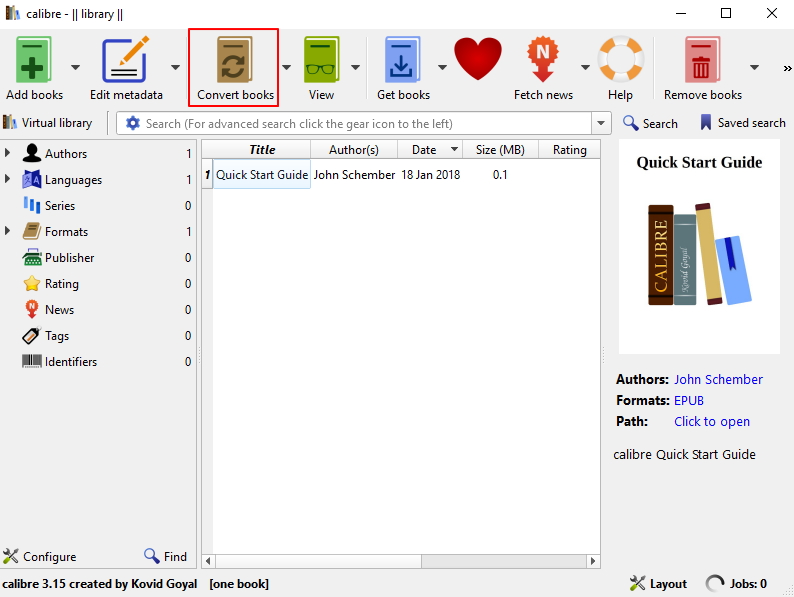Screen dimensions: 794x597
Task: Open the Layout button in status bar
Action: pos(658,584)
